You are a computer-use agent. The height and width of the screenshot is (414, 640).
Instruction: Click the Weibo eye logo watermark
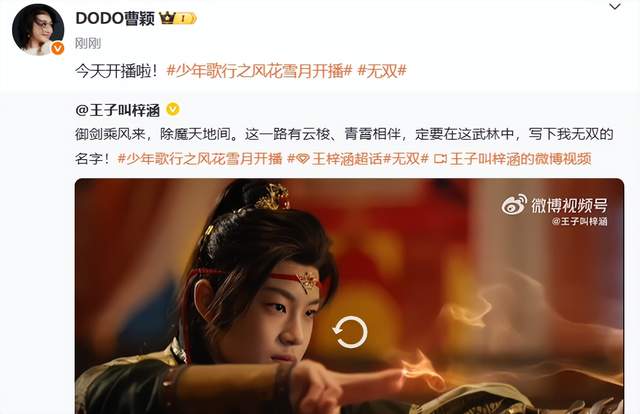tap(514, 204)
